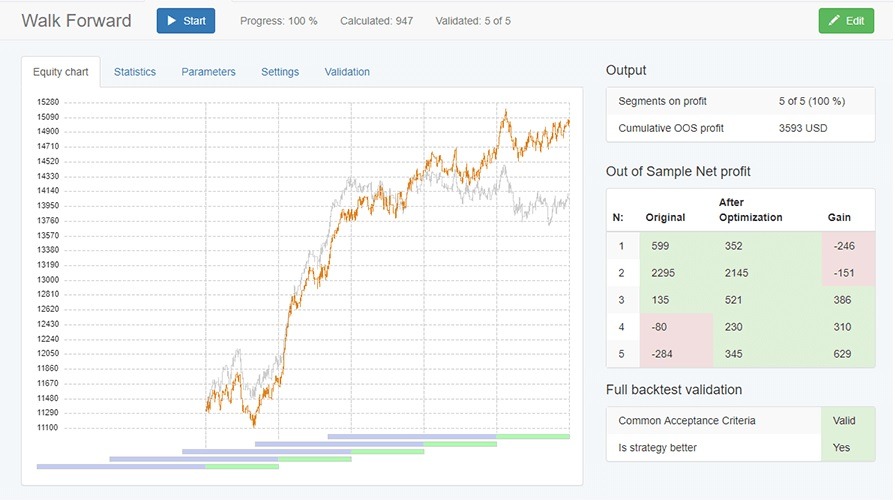Click the Cumulative OOS profit row
Viewport: 895px width, 500px height.
pyautogui.click(x=740, y=128)
